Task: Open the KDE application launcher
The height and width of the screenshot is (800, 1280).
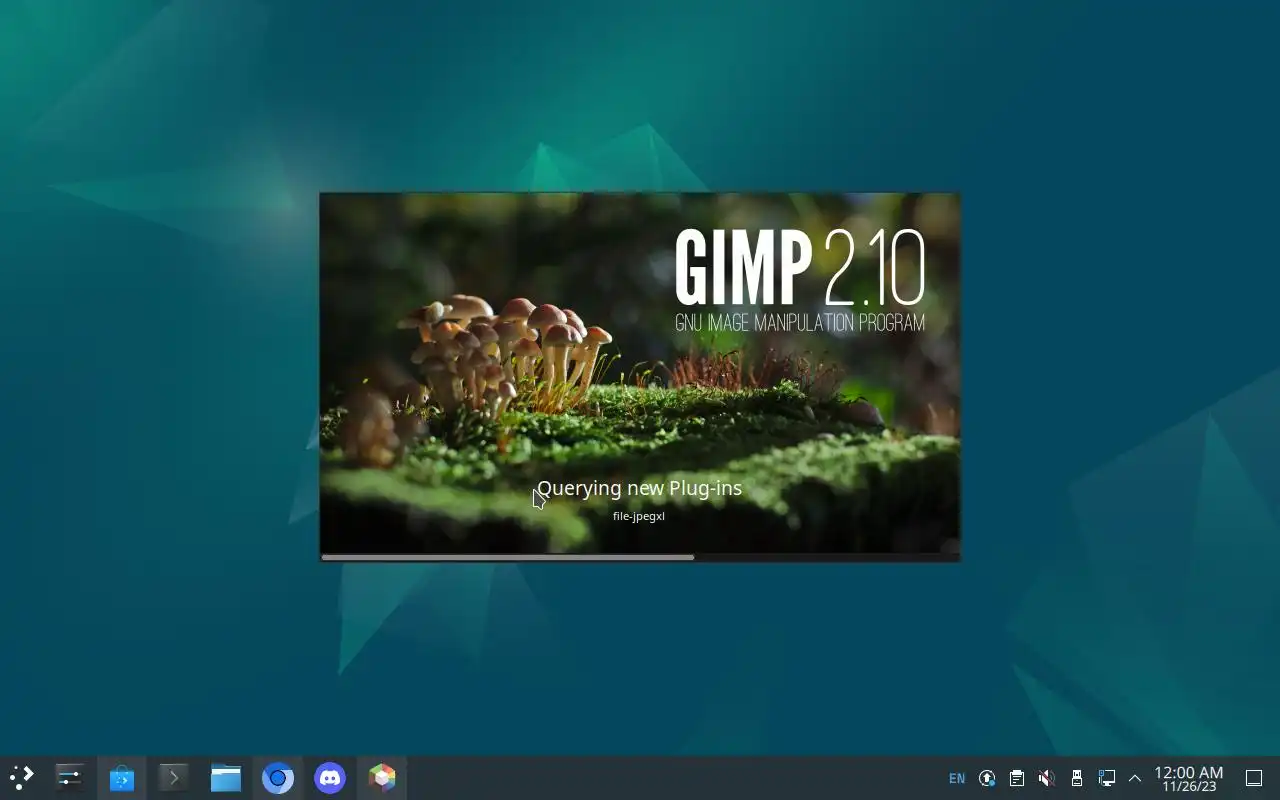Action: click(22, 777)
